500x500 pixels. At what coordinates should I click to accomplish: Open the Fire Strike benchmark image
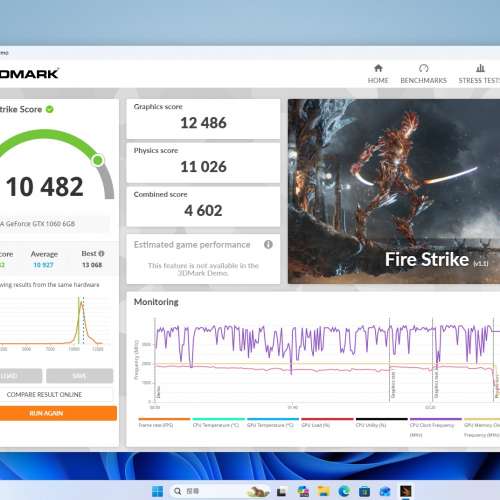pyautogui.click(x=394, y=191)
